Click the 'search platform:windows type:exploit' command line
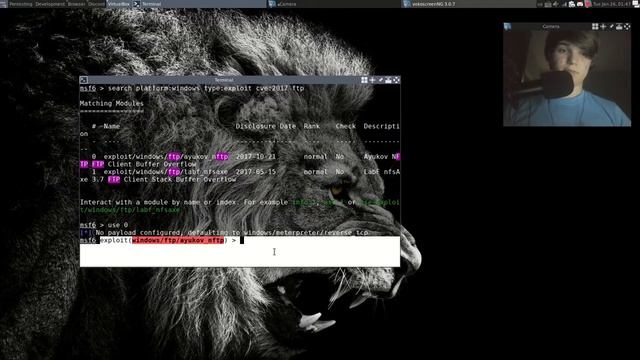Screen dimensions: 640x360 point(192,88)
